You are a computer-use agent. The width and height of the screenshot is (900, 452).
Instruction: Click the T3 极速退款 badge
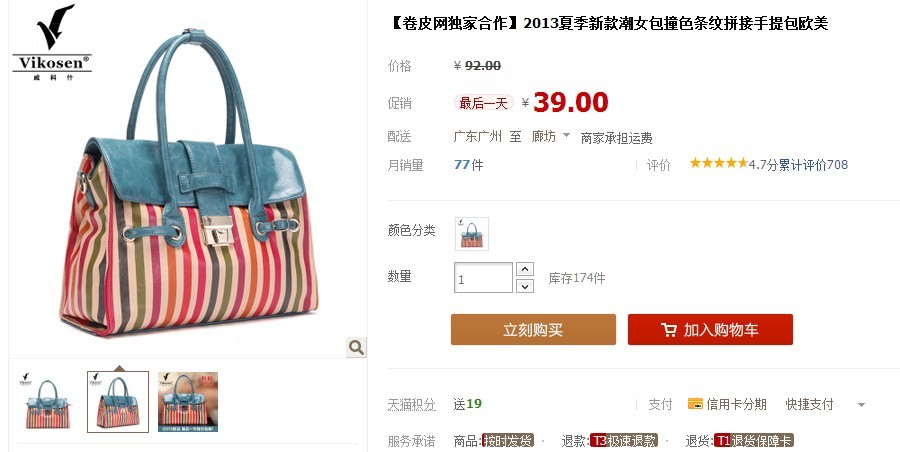pos(624,441)
